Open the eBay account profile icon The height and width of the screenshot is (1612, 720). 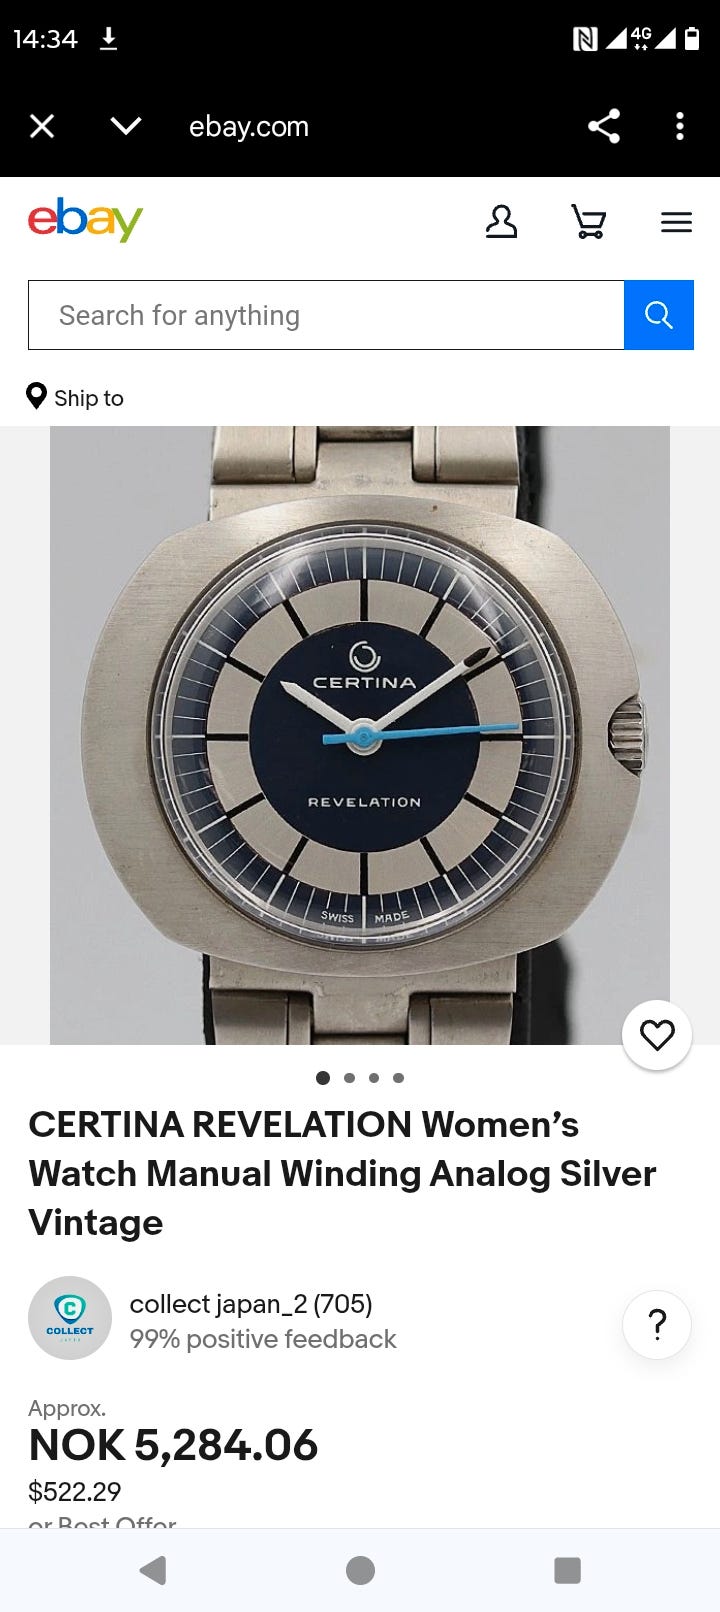(x=501, y=221)
